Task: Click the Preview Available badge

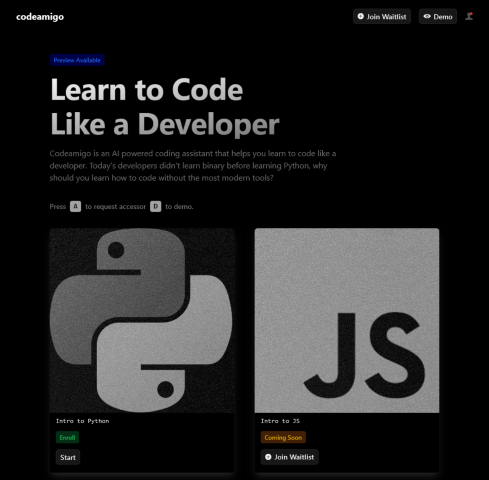Action: pos(77,60)
